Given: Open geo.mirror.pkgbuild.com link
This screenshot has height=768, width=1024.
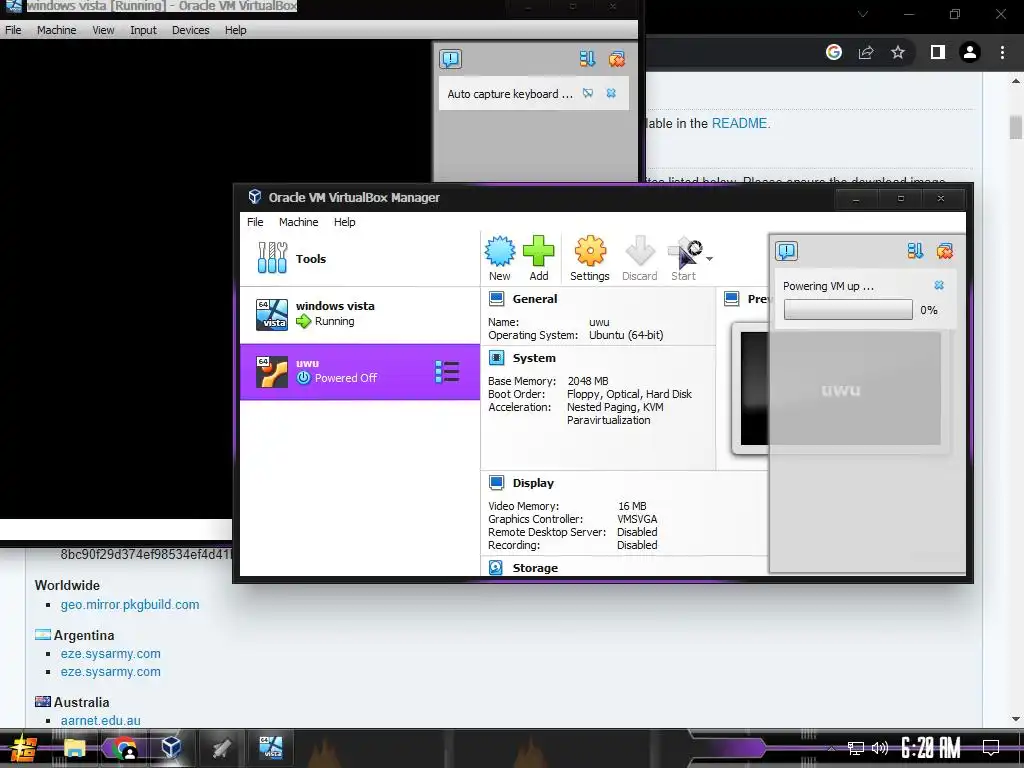Looking at the screenshot, I should click(x=130, y=605).
